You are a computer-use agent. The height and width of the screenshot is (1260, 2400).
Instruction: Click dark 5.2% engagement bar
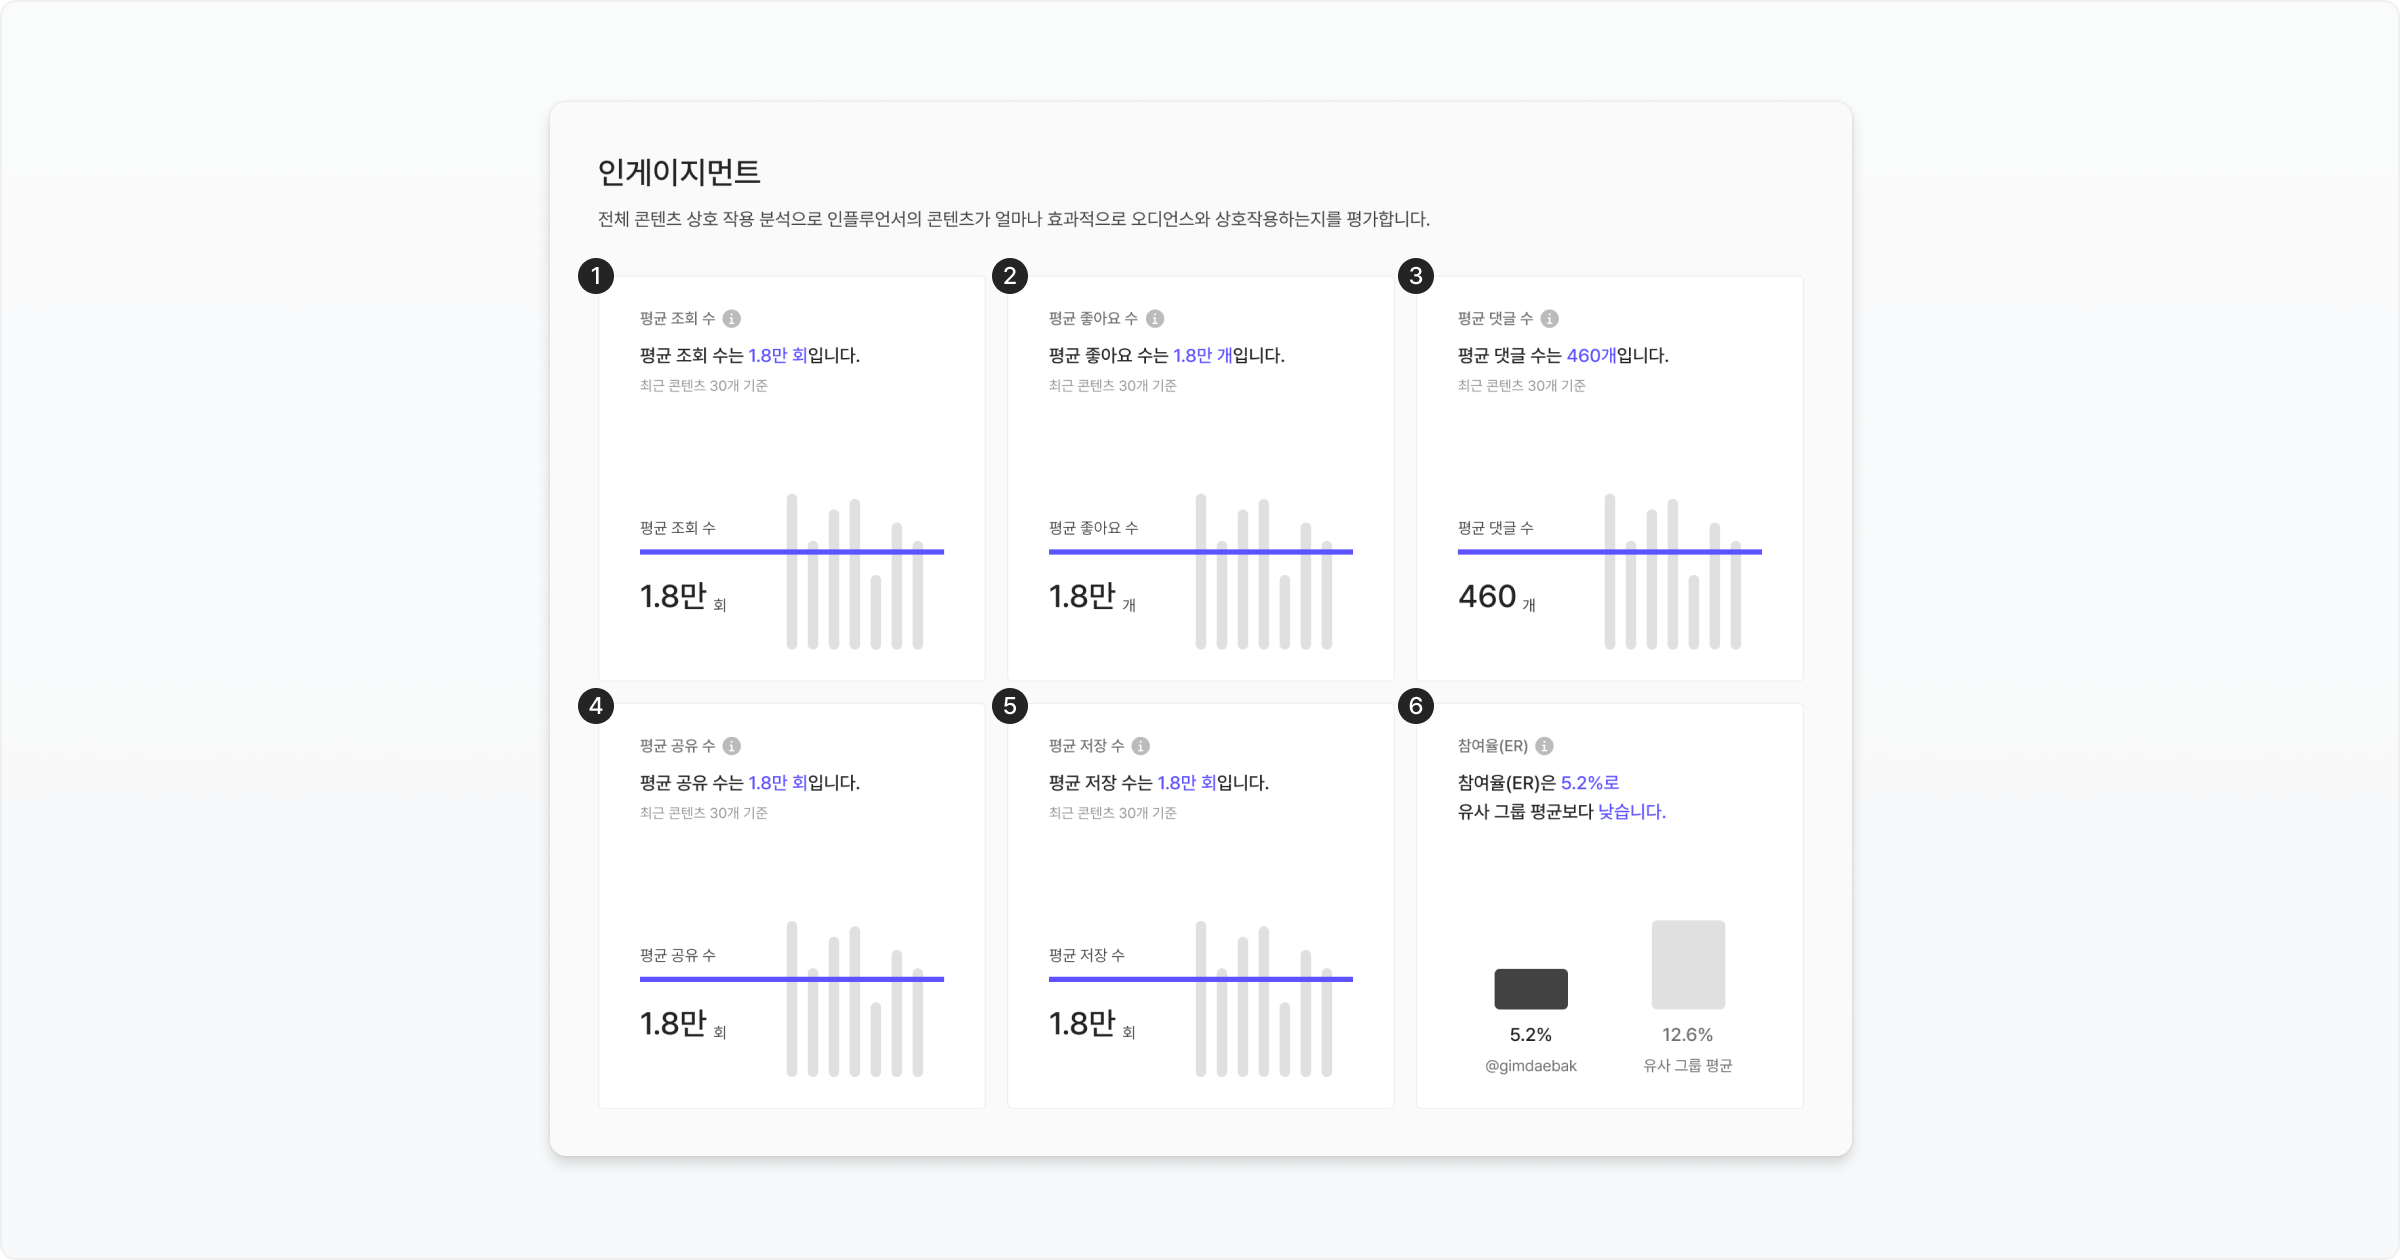click(1531, 989)
